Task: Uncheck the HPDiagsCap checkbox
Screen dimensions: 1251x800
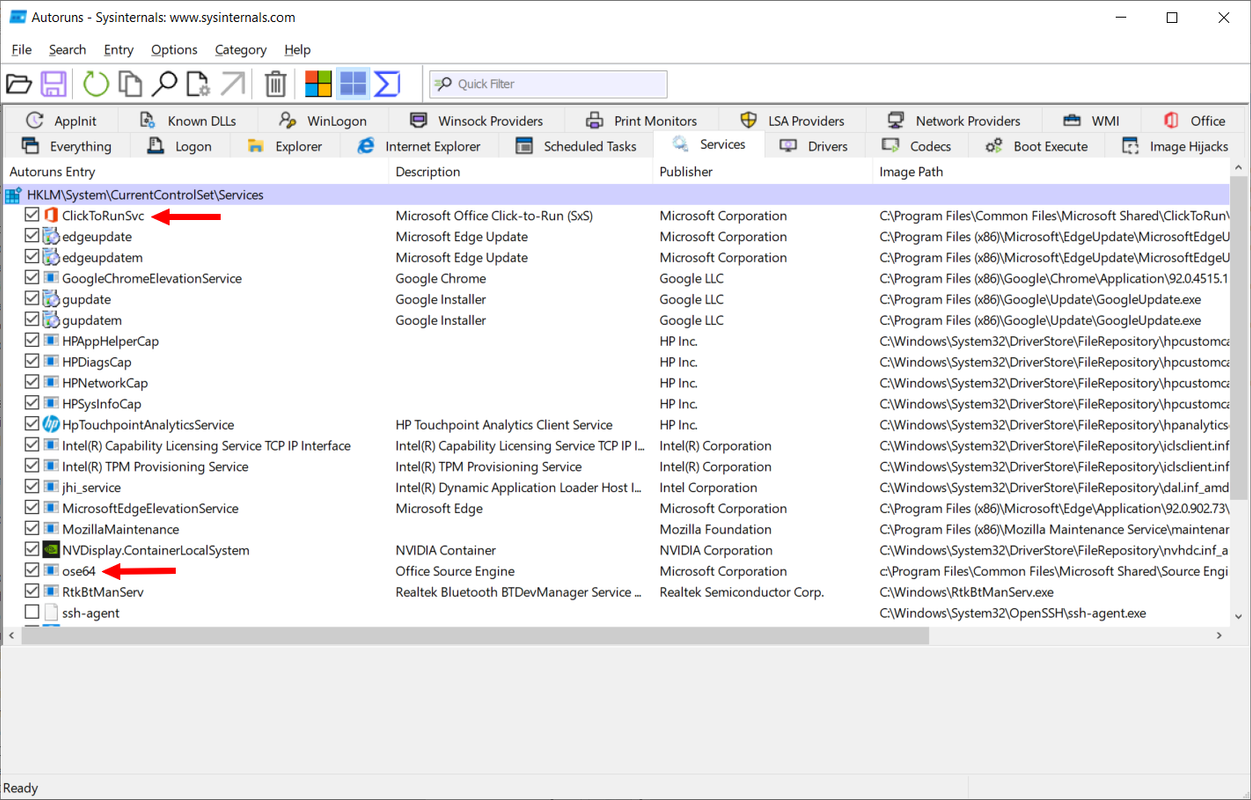Action: [32, 362]
